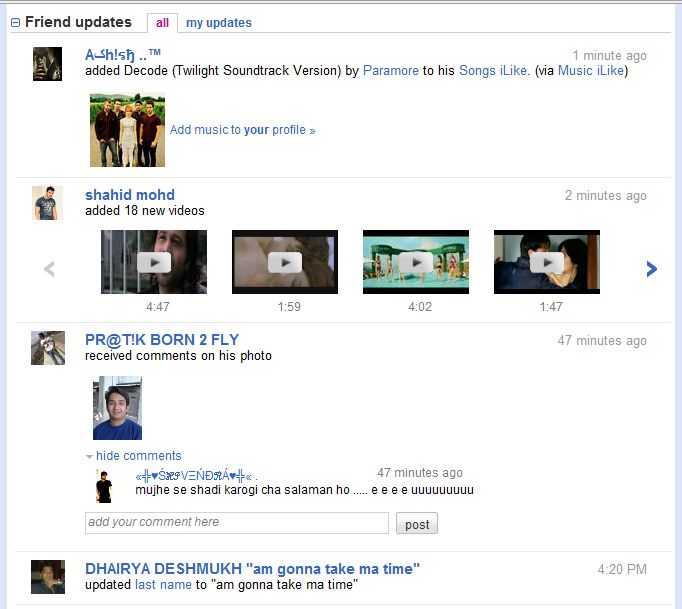Viewport: 682px width, 609px height.
Task: Click DHAIRYA DESHMUKH's profile avatar
Action: [x=47, y=577]
